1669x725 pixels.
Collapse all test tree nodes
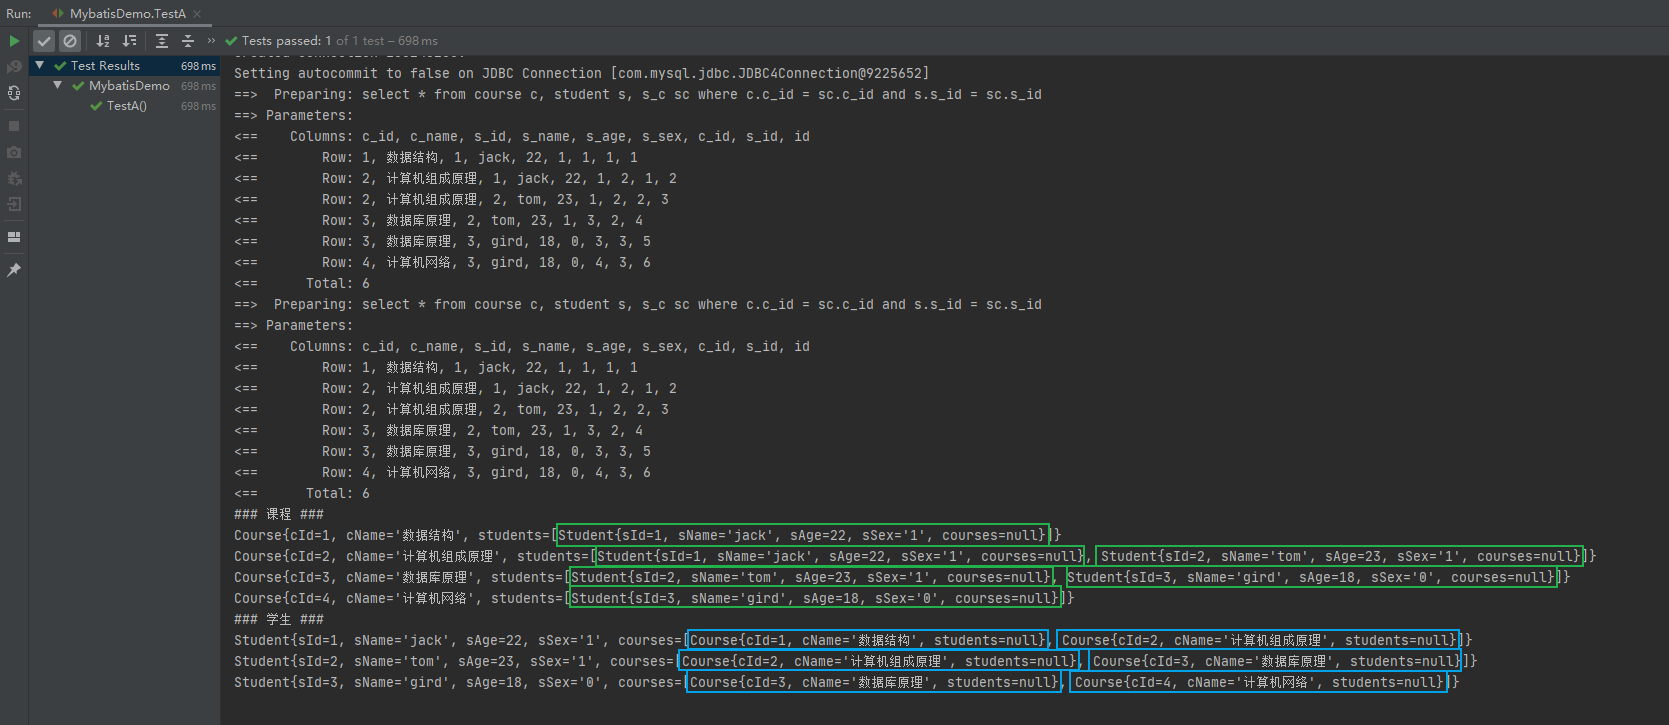187,41
